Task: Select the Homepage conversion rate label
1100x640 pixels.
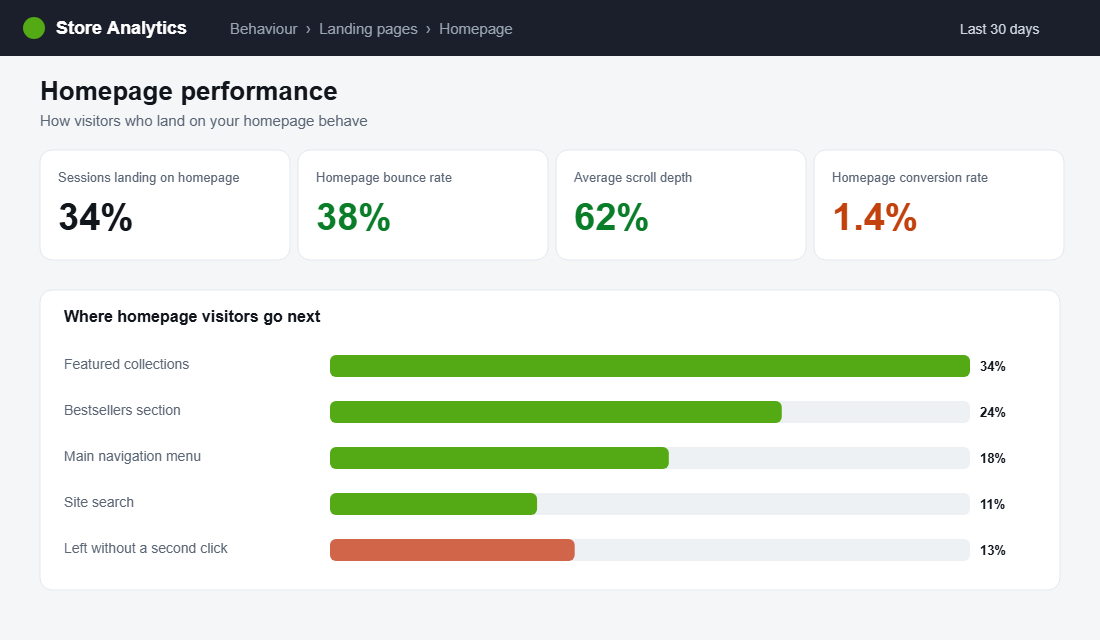Action: pyautogui.click(x=910, y=178)
